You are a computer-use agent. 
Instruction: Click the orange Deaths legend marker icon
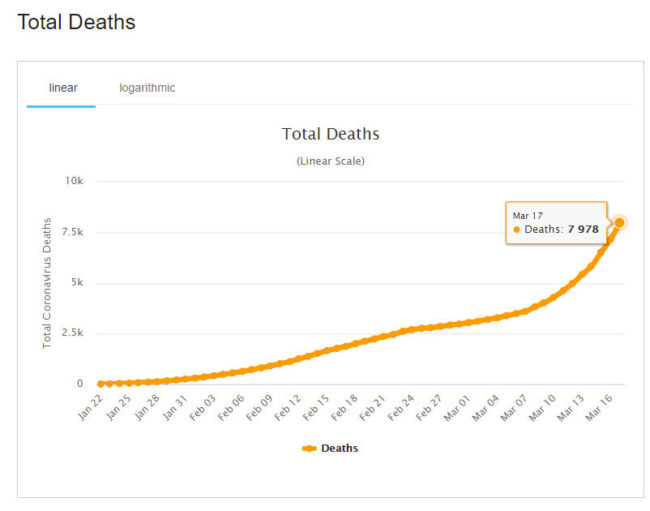pos(309,448)
